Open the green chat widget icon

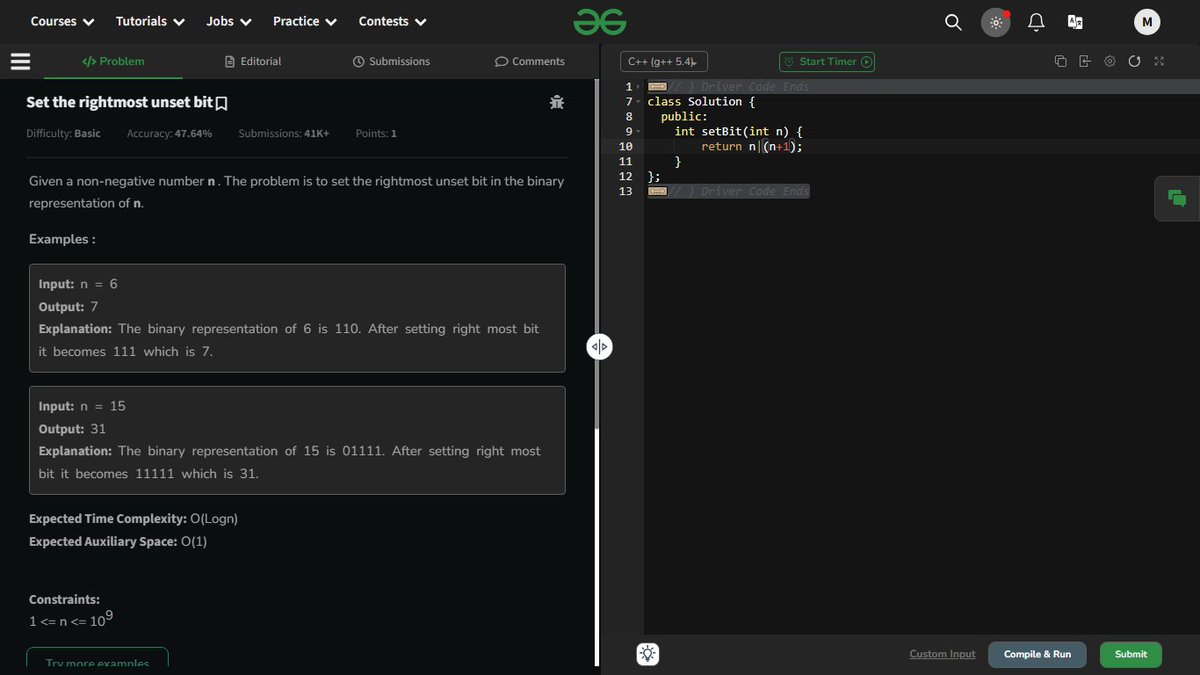click(x=1177, y=198)
